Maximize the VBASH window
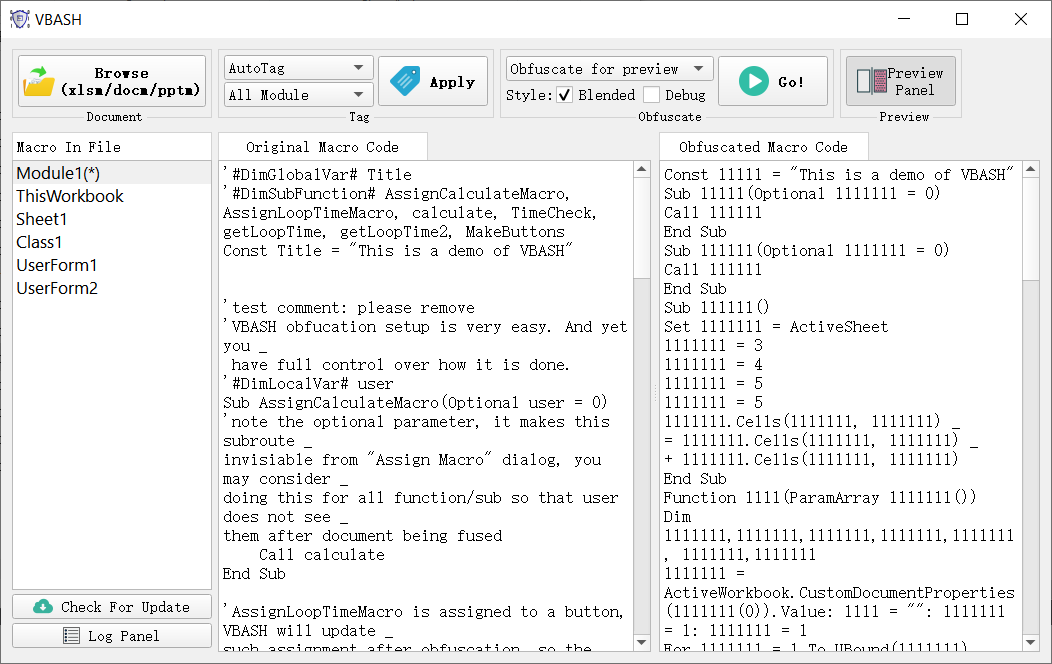The width and height of the screenshot is (1052, 664). [962, 19]
